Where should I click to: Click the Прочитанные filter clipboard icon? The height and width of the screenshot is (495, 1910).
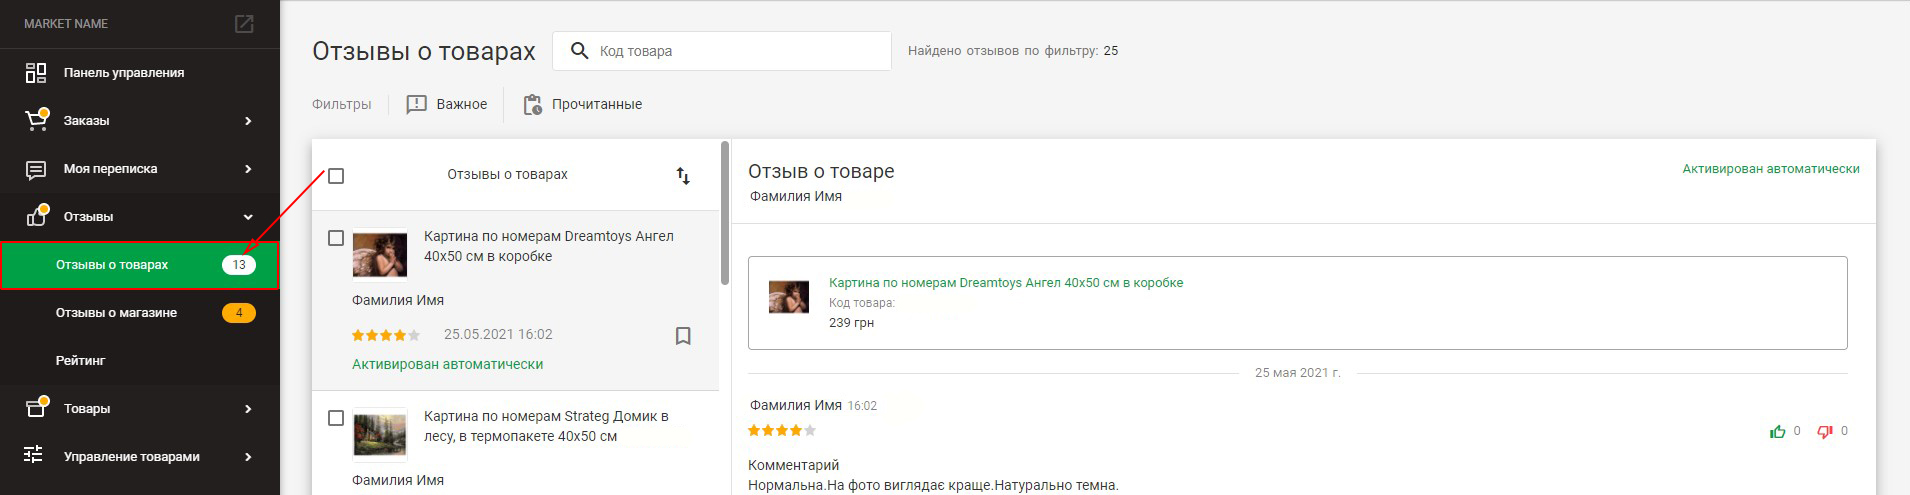click(x=532, y=105)
